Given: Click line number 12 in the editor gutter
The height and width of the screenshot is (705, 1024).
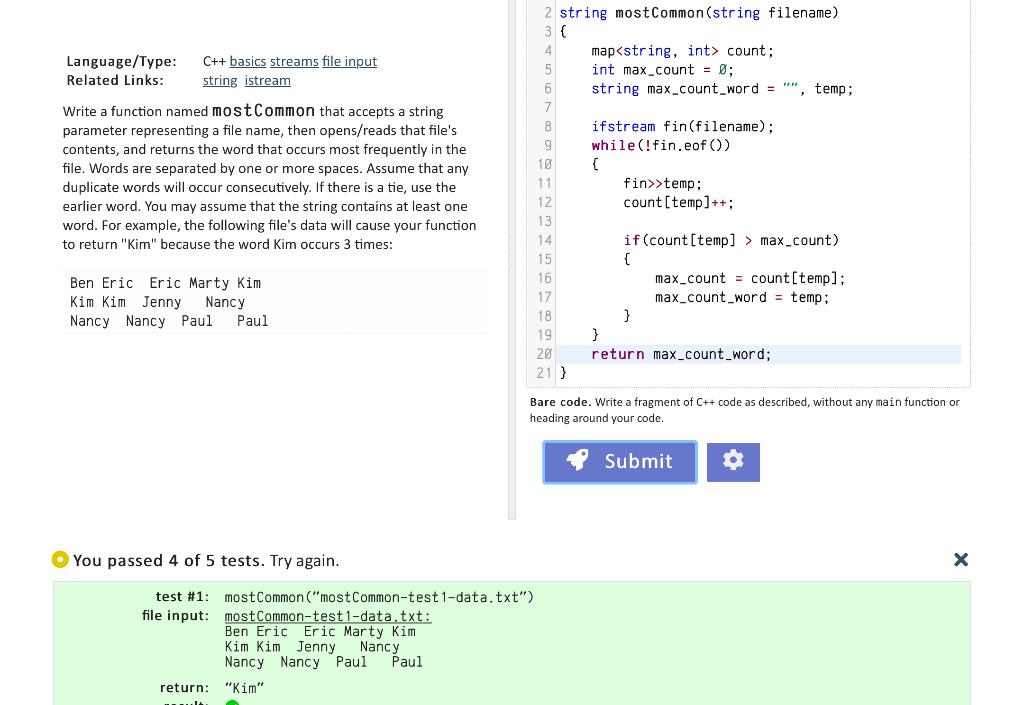Looking at the screenshot, I should pos(544,202).
